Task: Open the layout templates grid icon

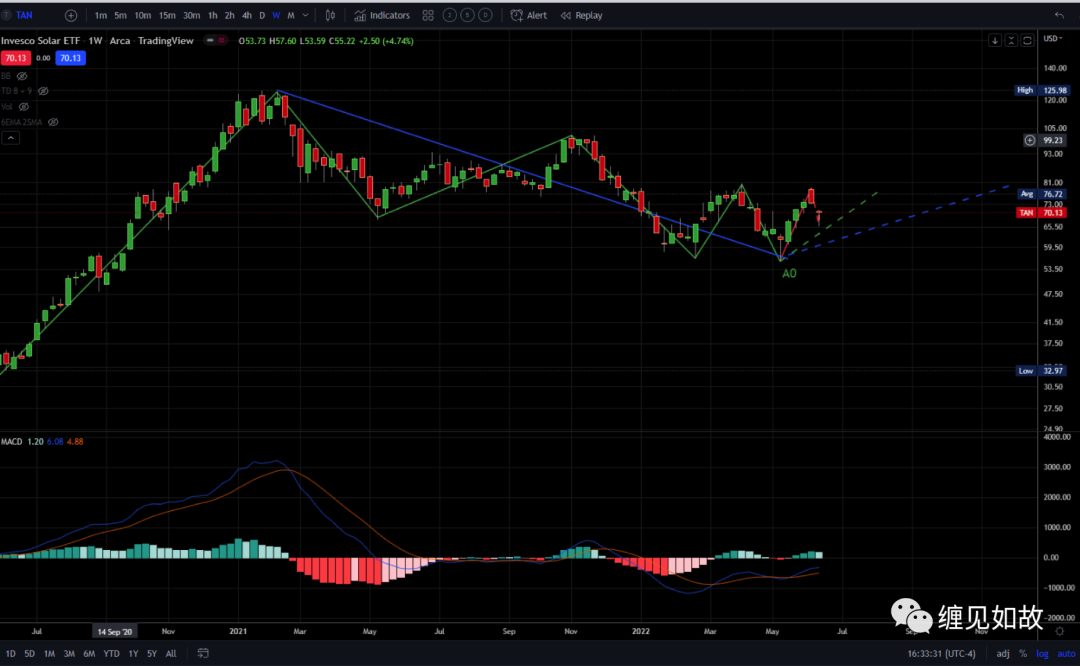Action: (428, 15)
